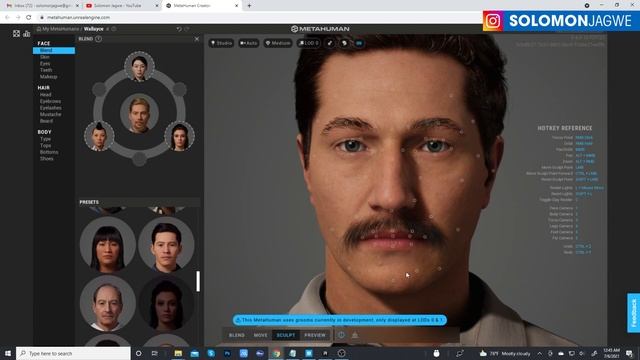Image resolution: width=640 pixels, height=360 pixels.
Task: Switch to Blend mode in bottom bar
Action: tap(237, 335)
